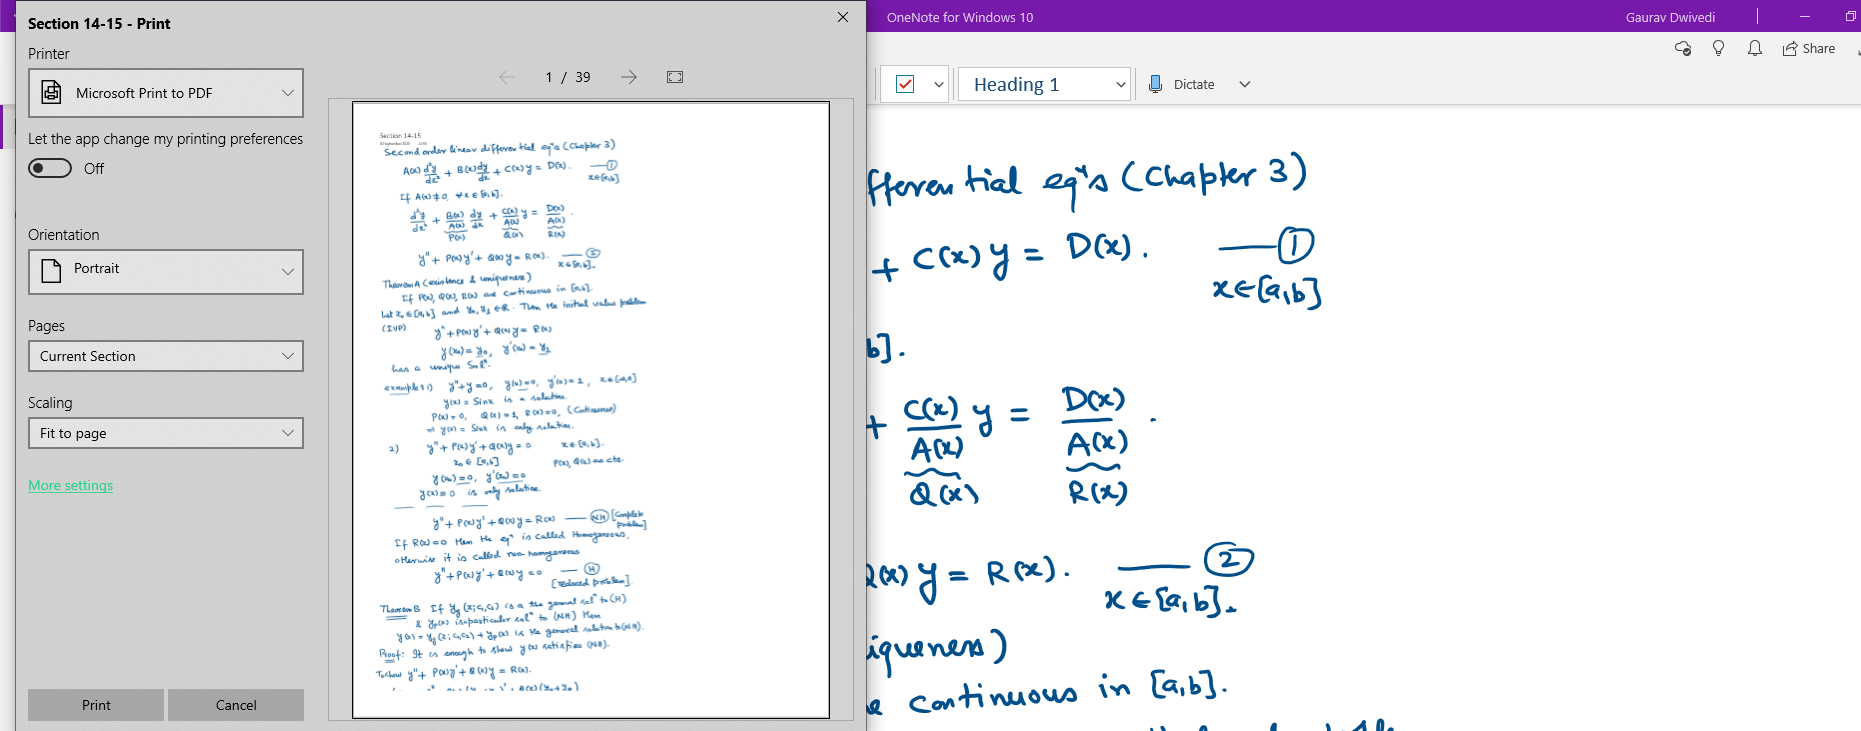Expand the tags dropdown arrow beside To Do

(939, 84)
